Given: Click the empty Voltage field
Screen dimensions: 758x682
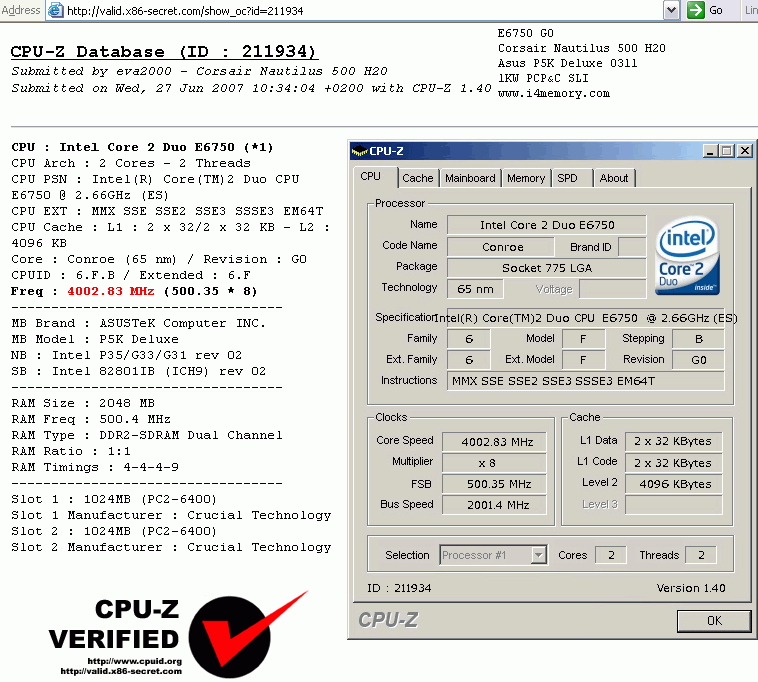Looking at the screenshot, I should point(612,289).
